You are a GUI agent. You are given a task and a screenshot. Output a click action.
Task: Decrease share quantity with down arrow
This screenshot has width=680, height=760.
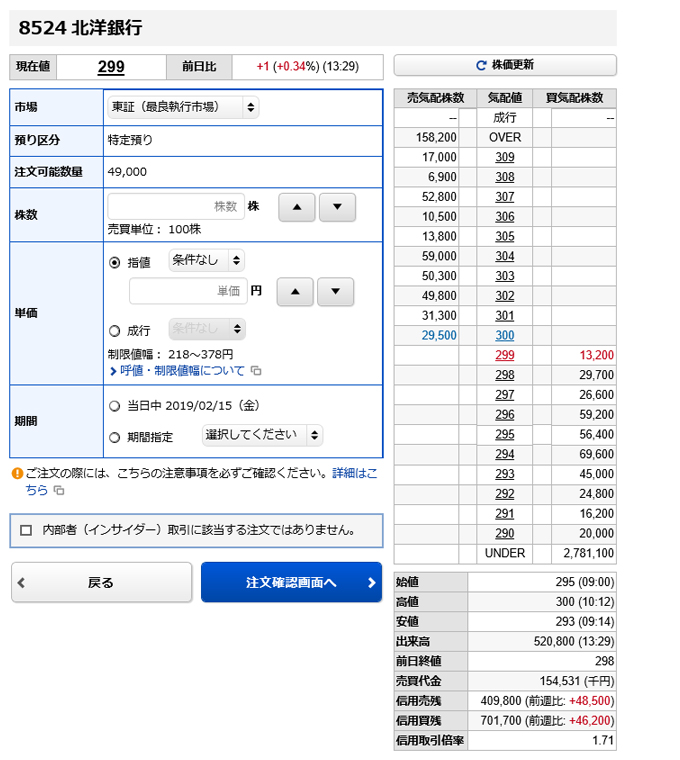[x=337, y=207]
